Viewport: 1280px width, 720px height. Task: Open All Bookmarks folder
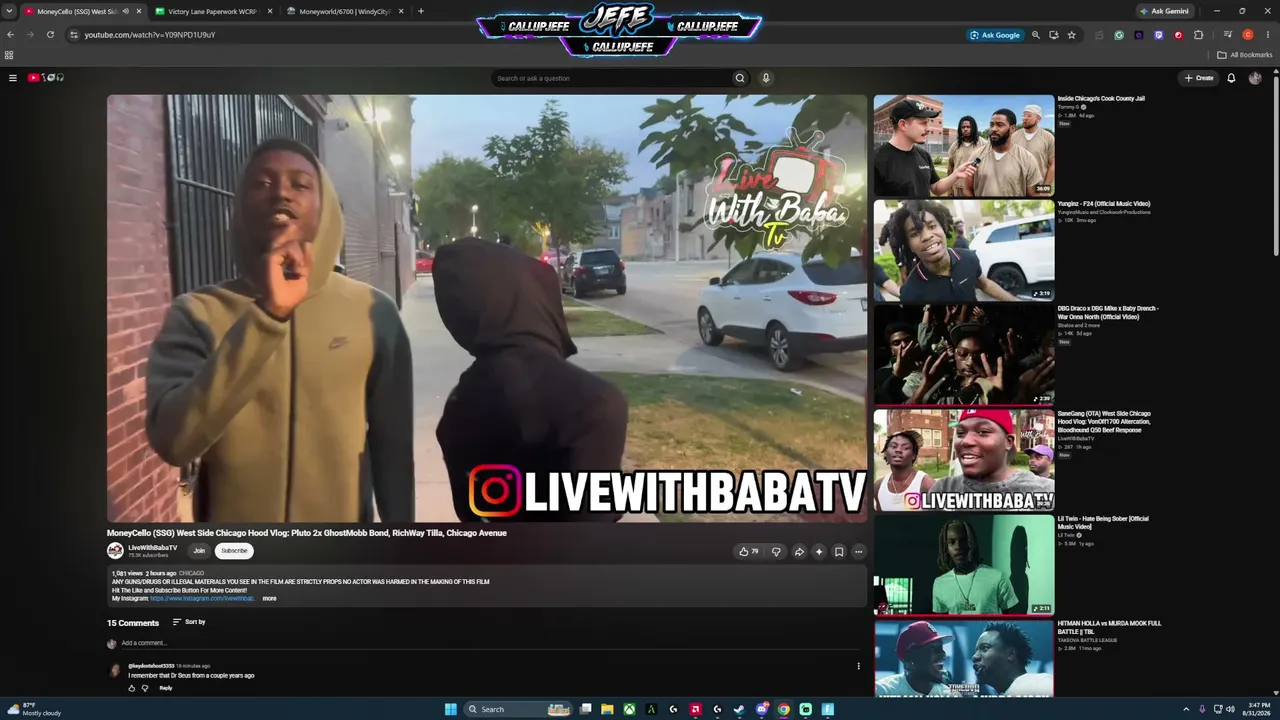point(1244,55)
